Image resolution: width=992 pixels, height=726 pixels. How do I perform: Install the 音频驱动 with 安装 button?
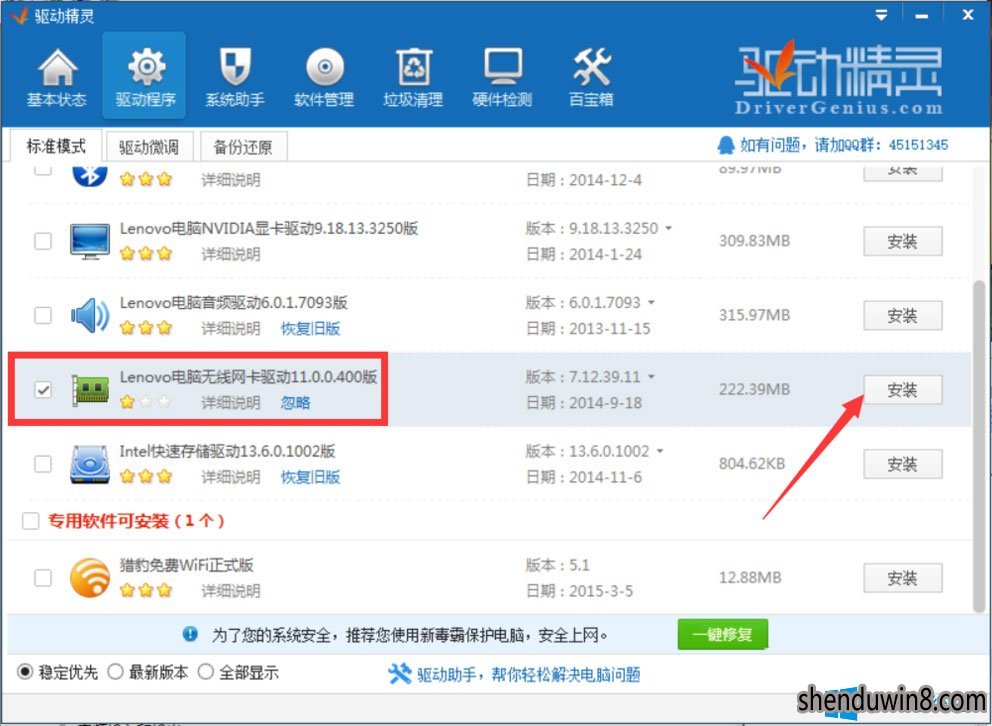[x=902, y=316]
